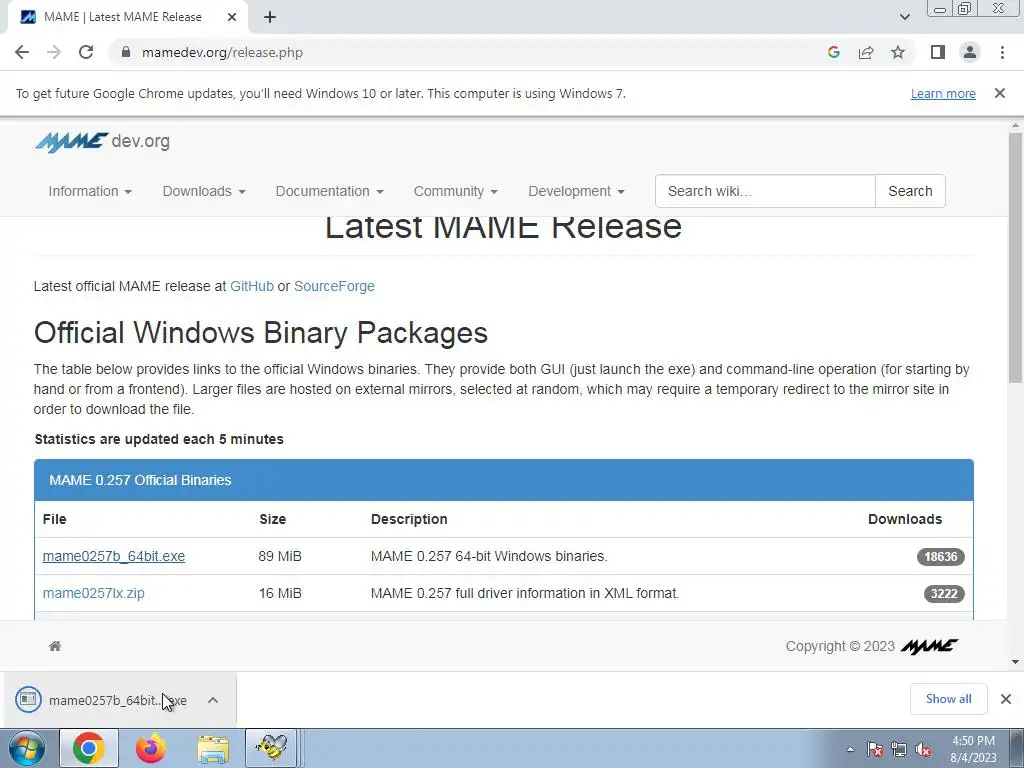Screen dimensions: 1024x768
Task: Expand the Development menu
Action: [576, 191]
